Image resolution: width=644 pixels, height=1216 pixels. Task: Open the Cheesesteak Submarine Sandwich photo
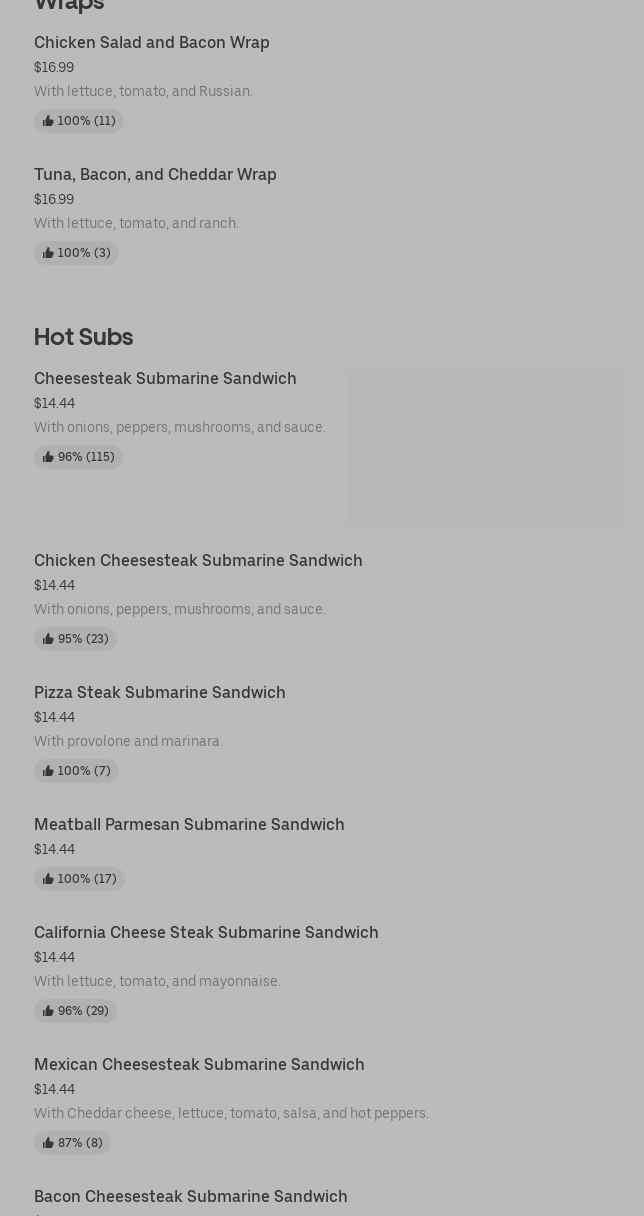point(485,447)
